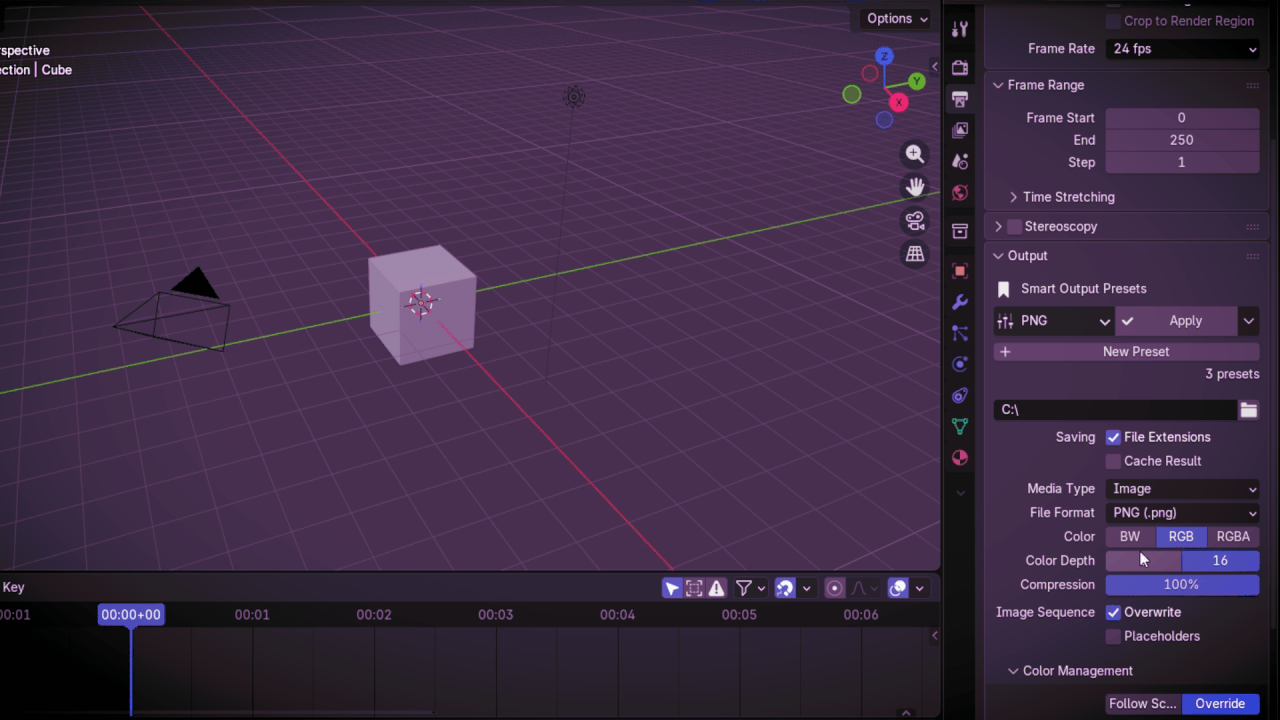Image resolution: width=1280 pixels, height=720 pixels.
Task: Open the File Format PNG dropdown
Action: (1182, 513)
